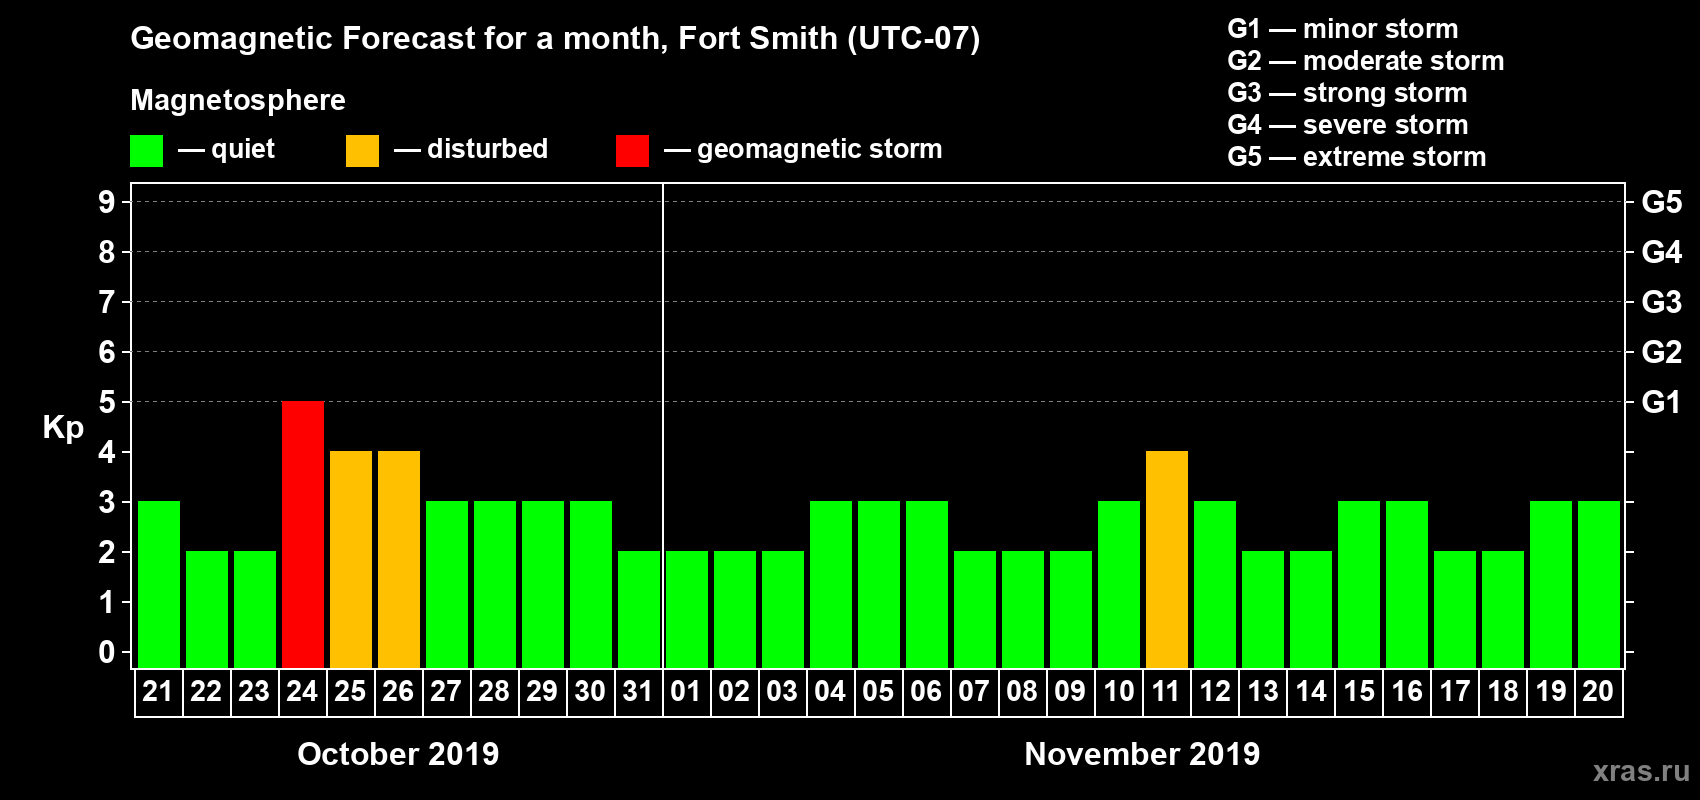The width and height of the screenshot is (1700, 800).
Task: Click the date label 21
Action: pos(158,691)
